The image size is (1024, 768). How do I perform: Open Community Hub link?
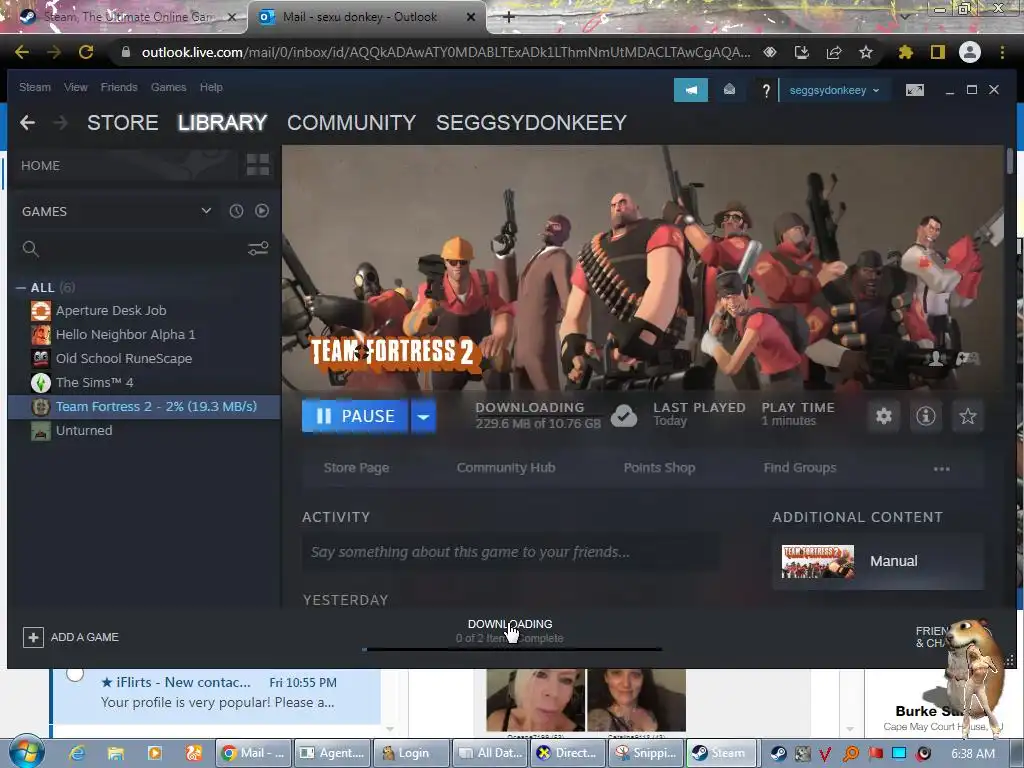pos(505,468)
